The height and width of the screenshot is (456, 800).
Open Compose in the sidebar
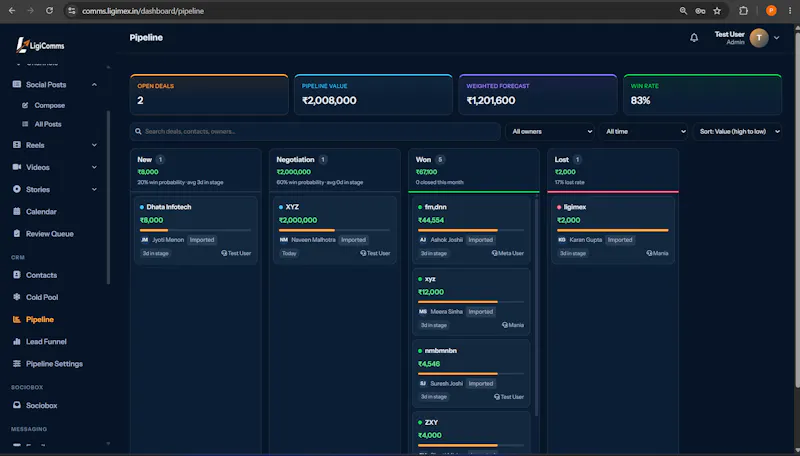pyautogui.click(x=49, y=105)
